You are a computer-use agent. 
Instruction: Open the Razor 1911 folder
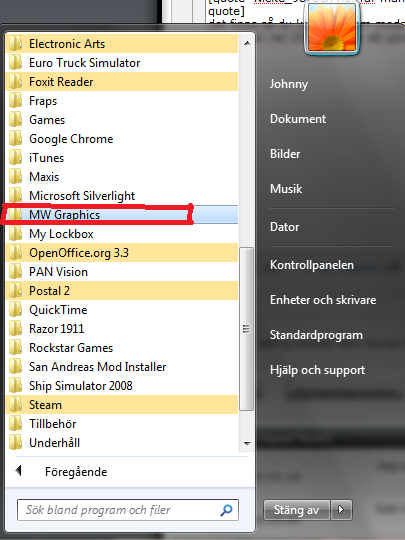(x=122, y=329)
